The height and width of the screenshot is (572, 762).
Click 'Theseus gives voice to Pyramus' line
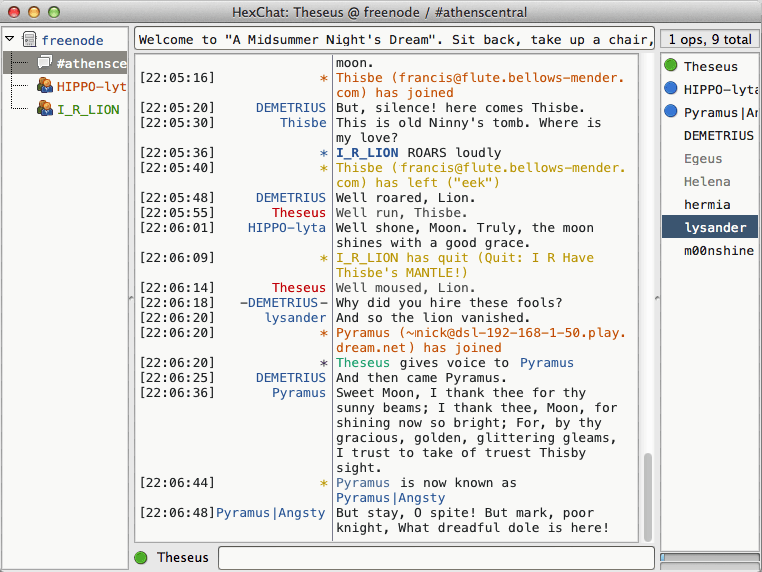[455, 363]
